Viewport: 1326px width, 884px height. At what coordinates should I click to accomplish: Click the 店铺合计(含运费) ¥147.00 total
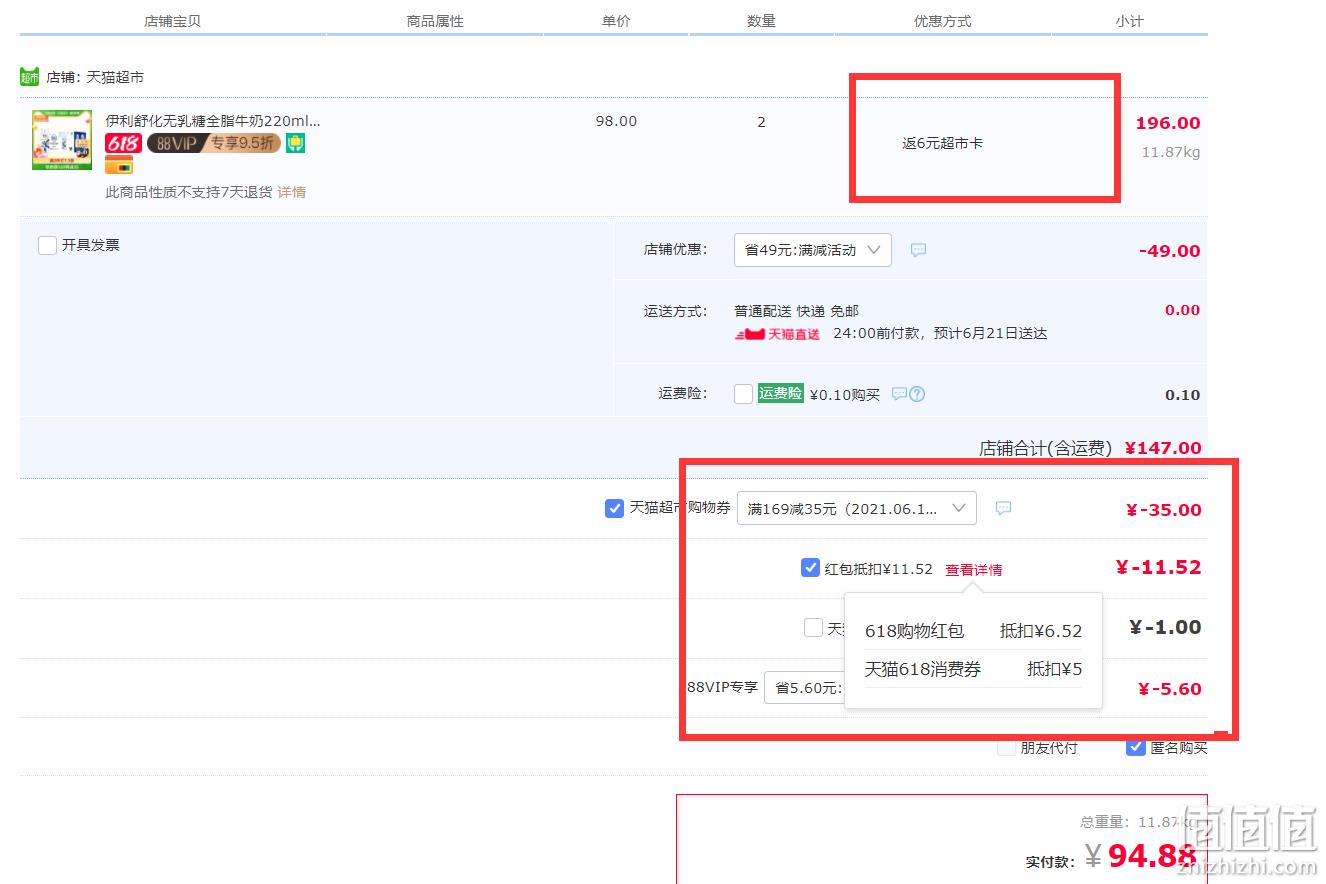pyautogui.click(x=1090, y=448)
